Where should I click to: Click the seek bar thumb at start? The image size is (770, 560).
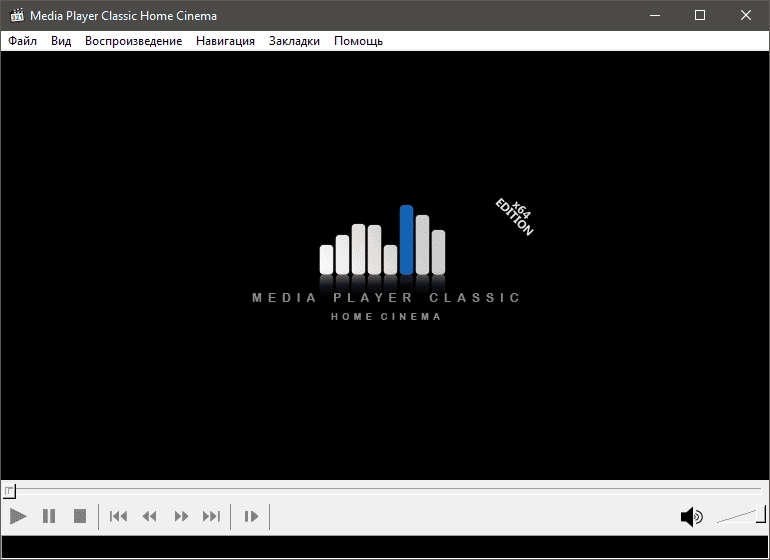pos(9,491)
